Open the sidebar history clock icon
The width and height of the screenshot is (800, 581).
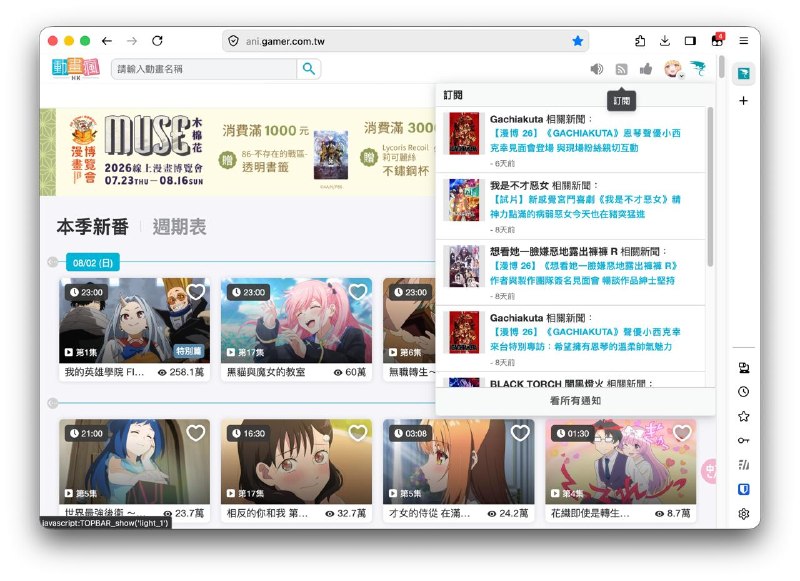tap(743, 392)
